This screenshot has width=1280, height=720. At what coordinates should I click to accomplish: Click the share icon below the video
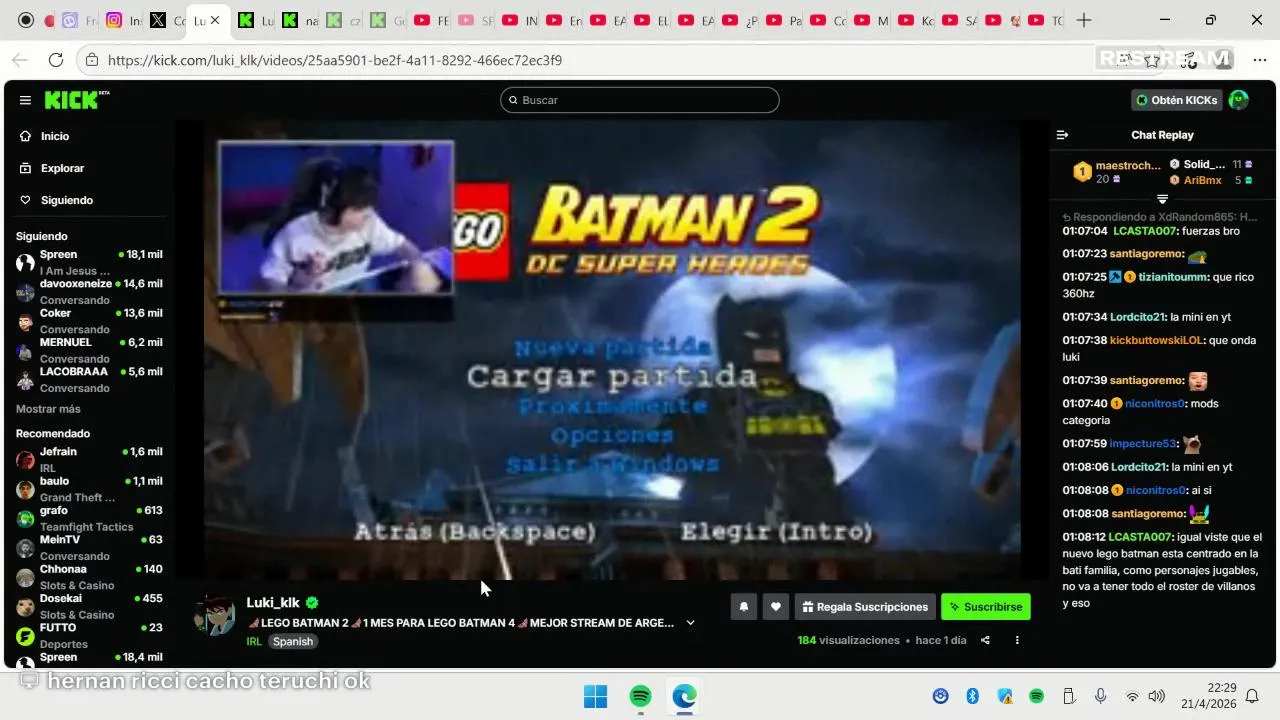tap(985, 640)
